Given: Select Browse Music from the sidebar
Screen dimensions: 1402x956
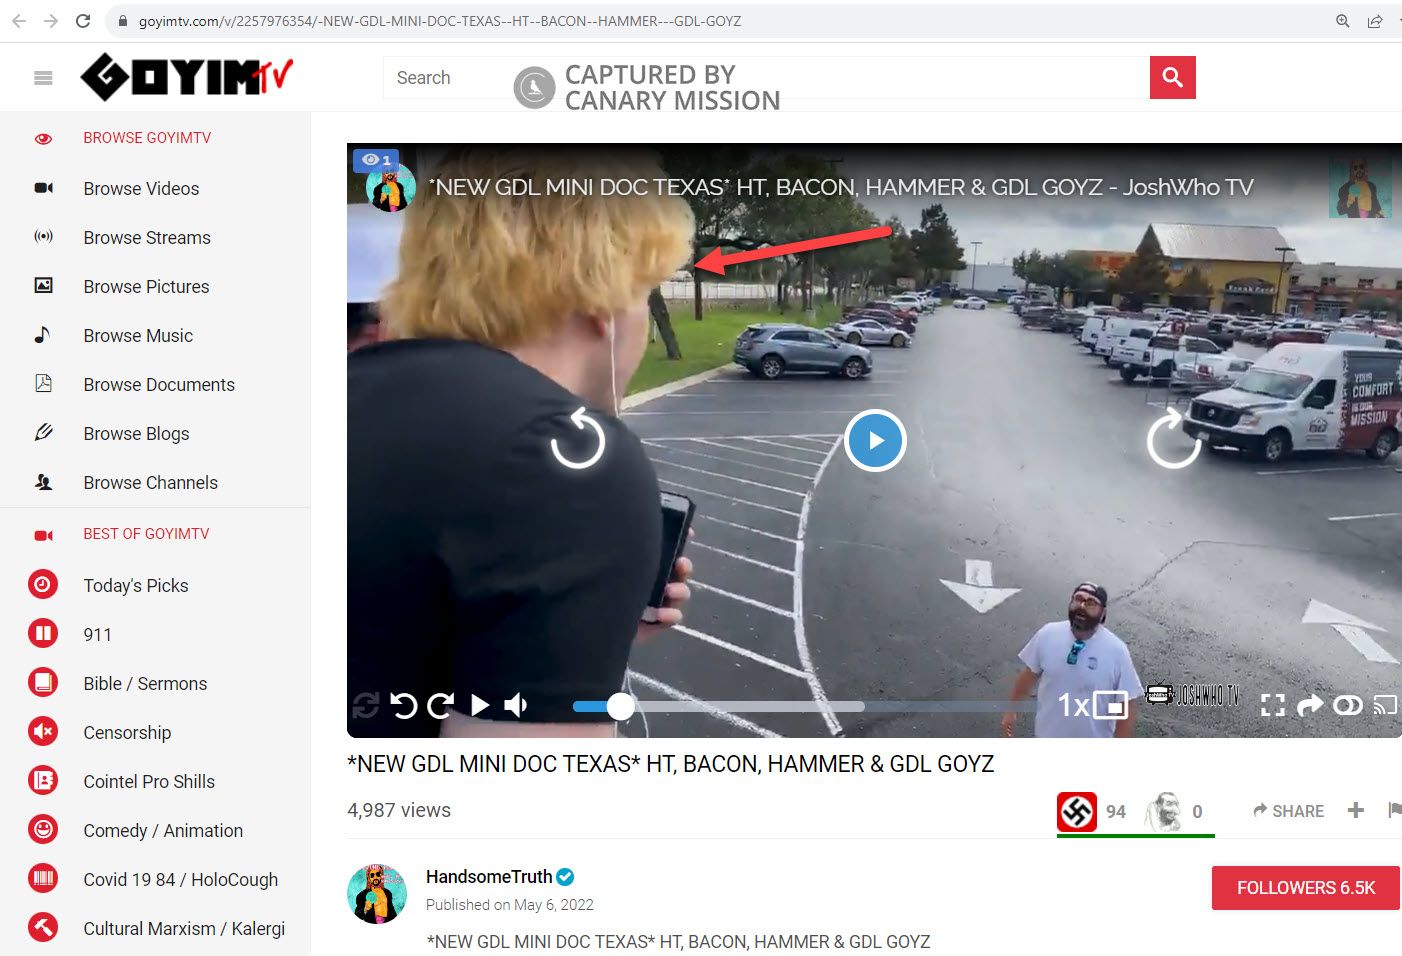Looking at the screenshot, I should point(138,335).
